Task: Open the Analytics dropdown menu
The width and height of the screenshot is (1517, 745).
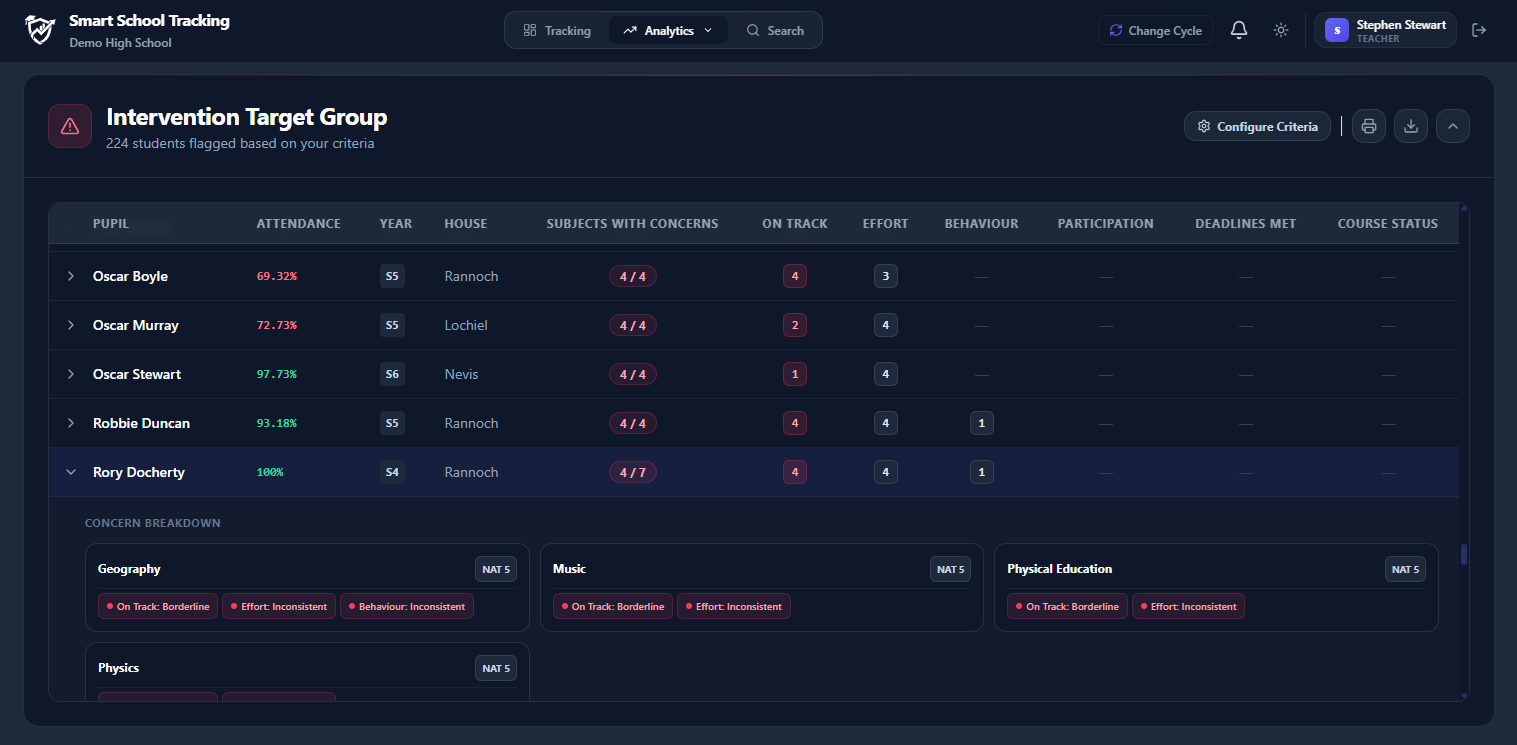Action: [668, 30]
